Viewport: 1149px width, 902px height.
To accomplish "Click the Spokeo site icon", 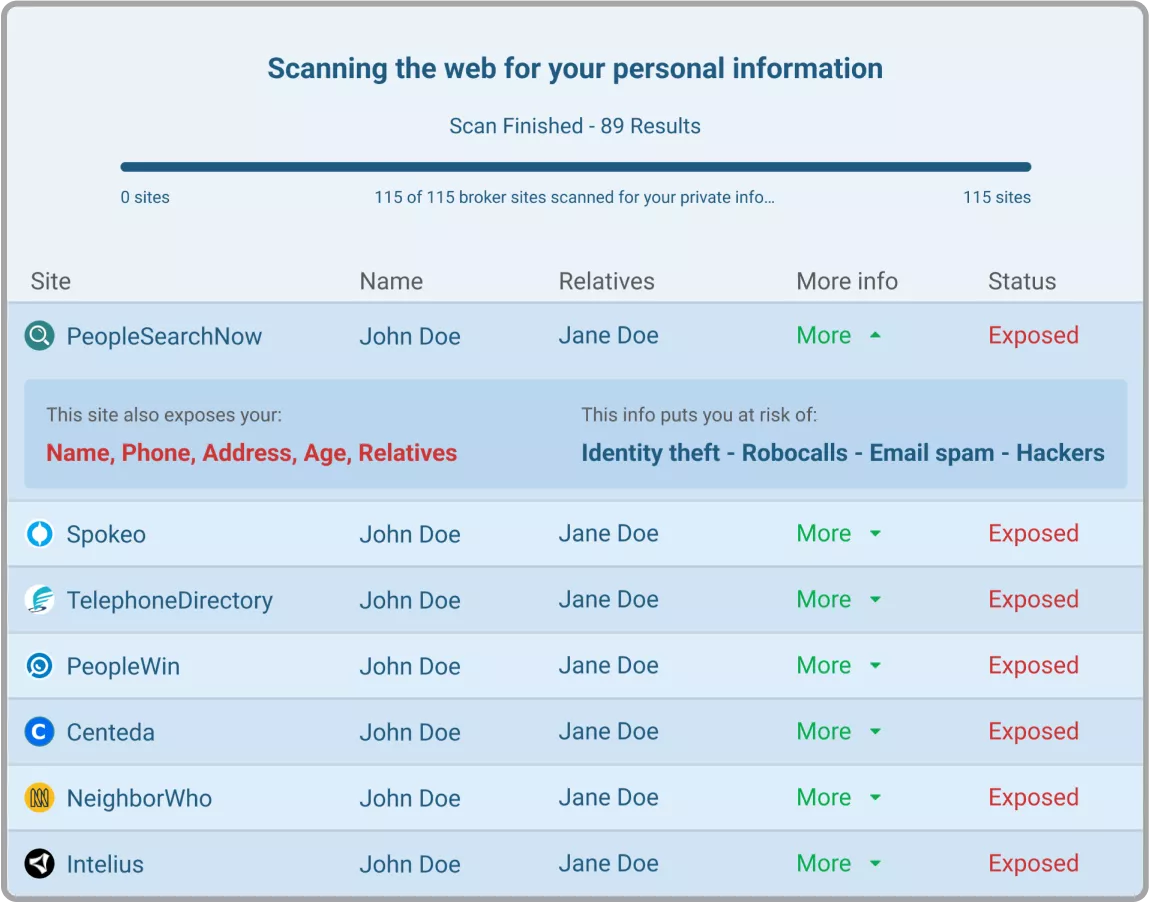I will coord(39,534).
